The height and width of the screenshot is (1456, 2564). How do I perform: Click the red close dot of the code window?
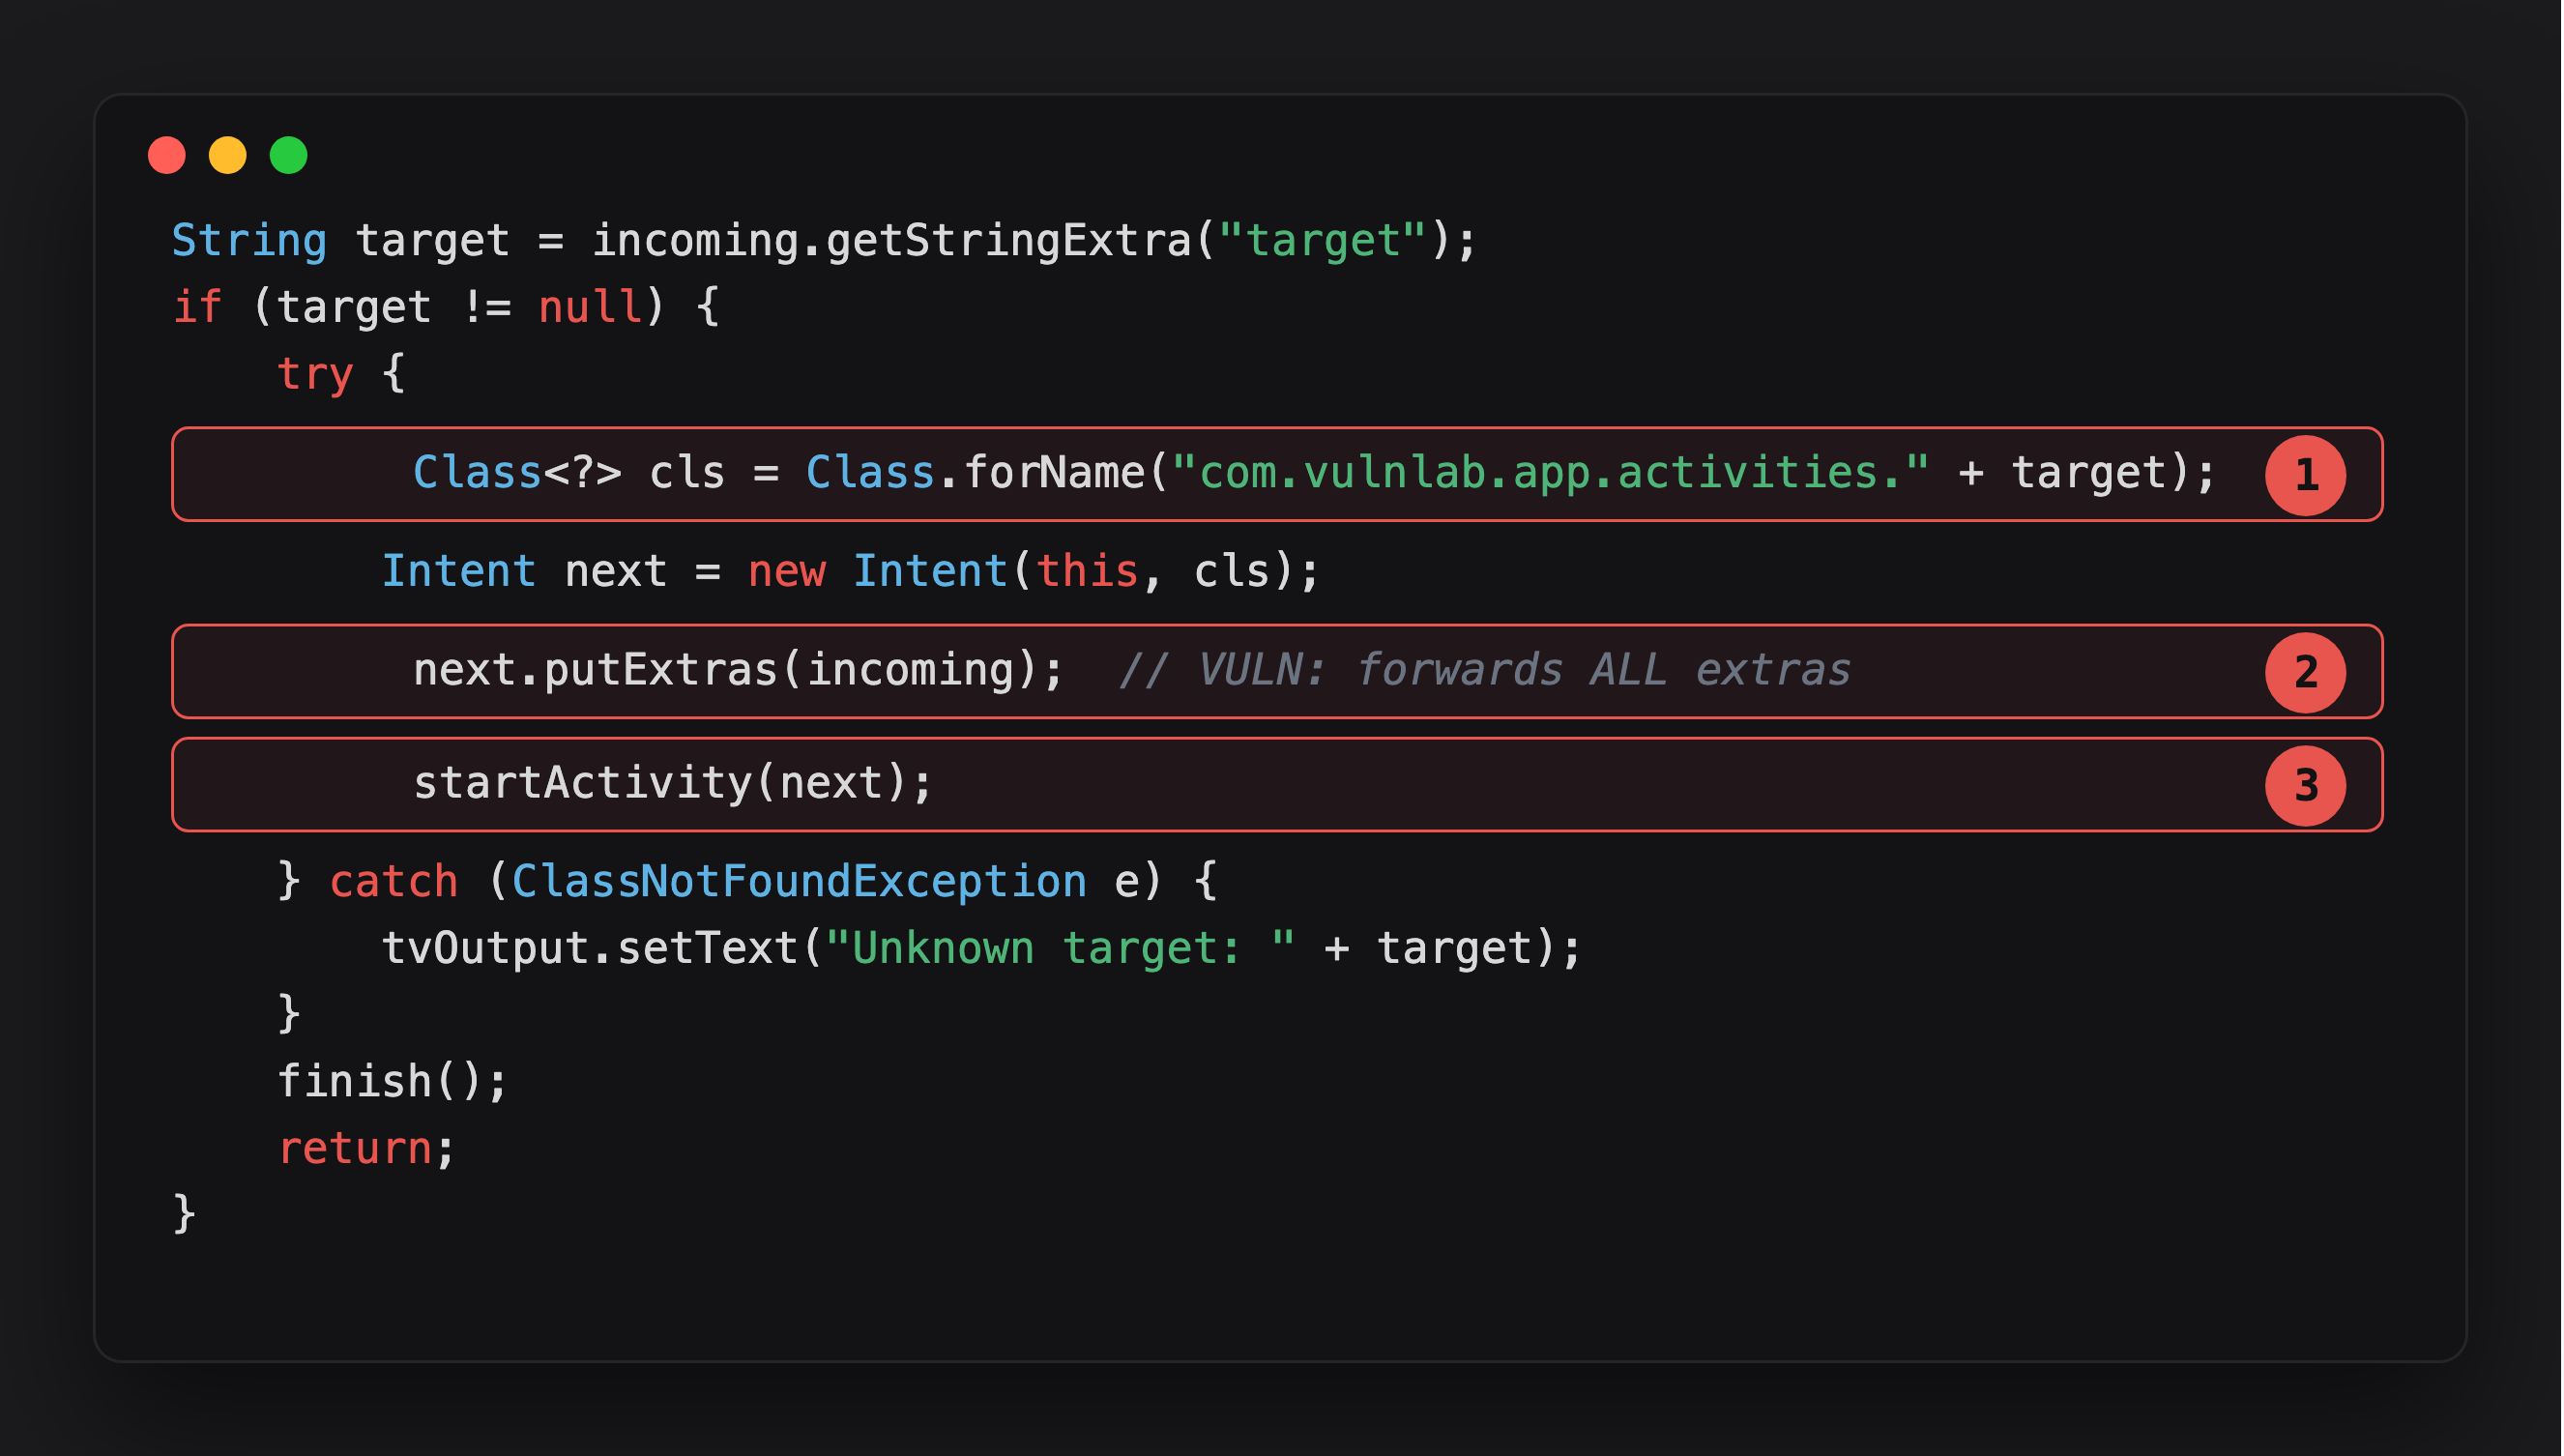pyautogui.click(x=167, y=155)
